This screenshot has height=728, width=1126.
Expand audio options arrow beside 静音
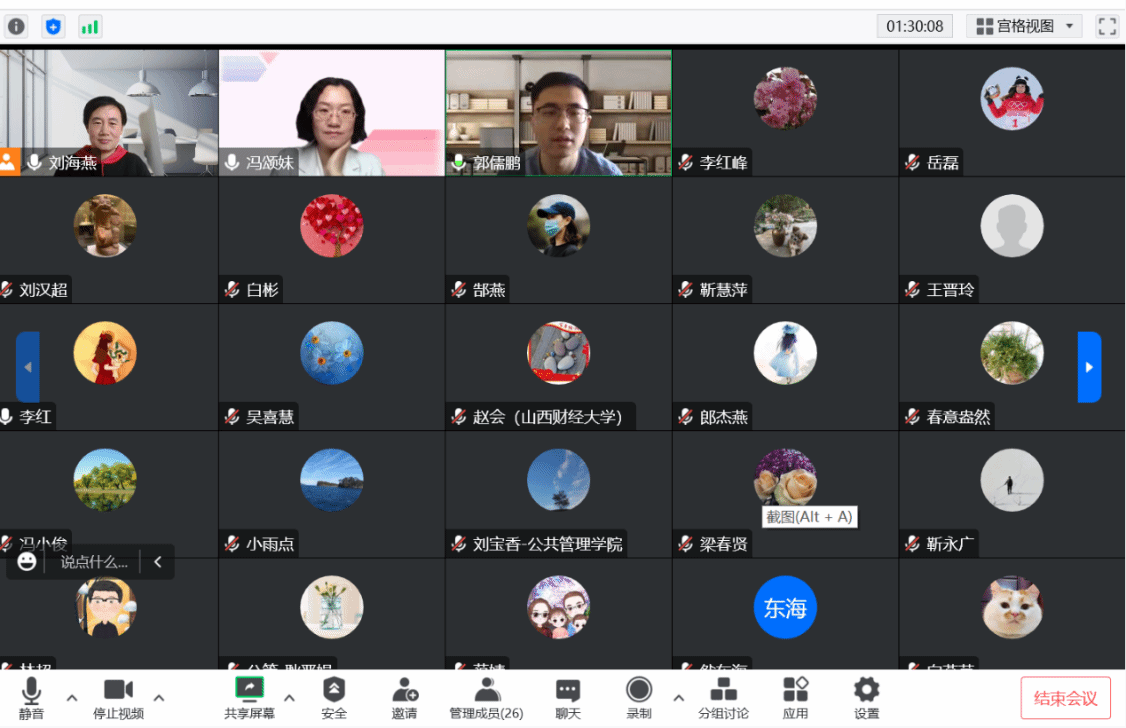(x=71, y=697)
